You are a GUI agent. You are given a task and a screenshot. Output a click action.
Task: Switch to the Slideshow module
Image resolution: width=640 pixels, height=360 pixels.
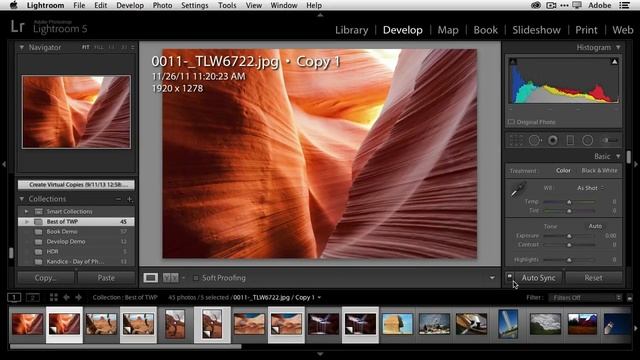(x=536, y=30)
